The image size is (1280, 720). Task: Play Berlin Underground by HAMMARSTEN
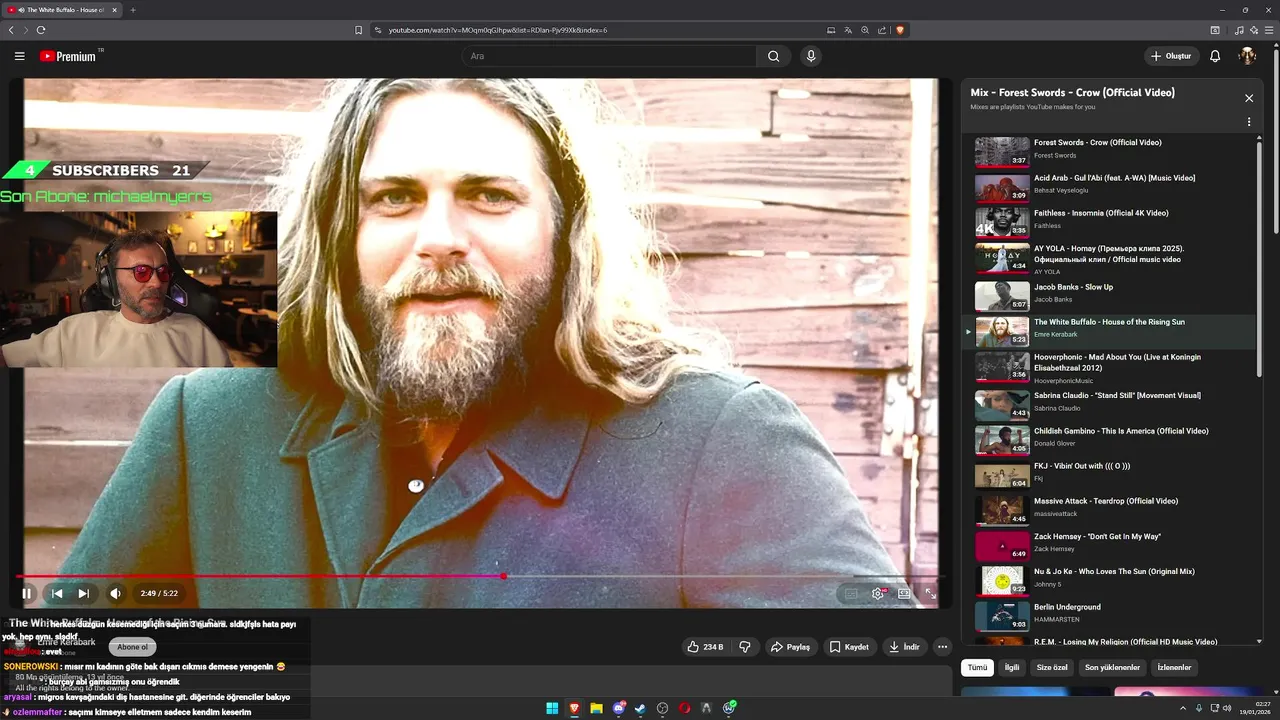(1110, 615)
